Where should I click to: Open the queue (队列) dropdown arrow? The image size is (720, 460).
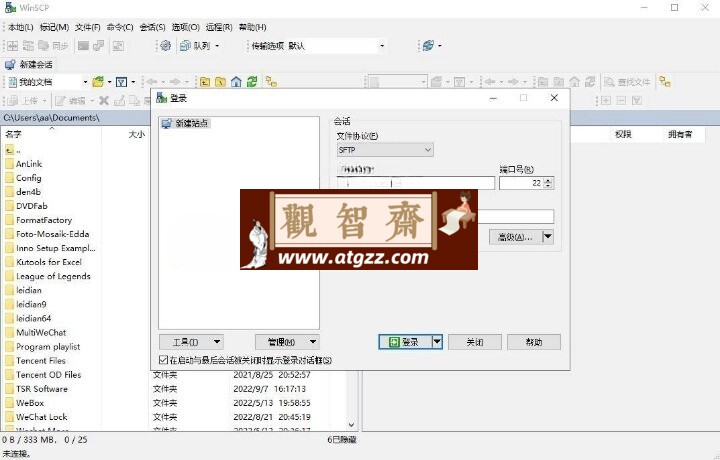[217, 45]
